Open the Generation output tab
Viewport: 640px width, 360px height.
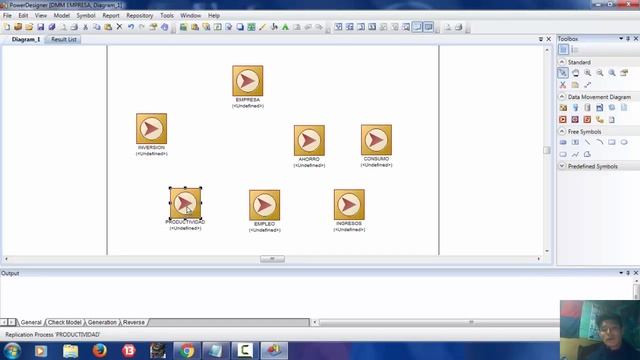(x=102, y=322)
